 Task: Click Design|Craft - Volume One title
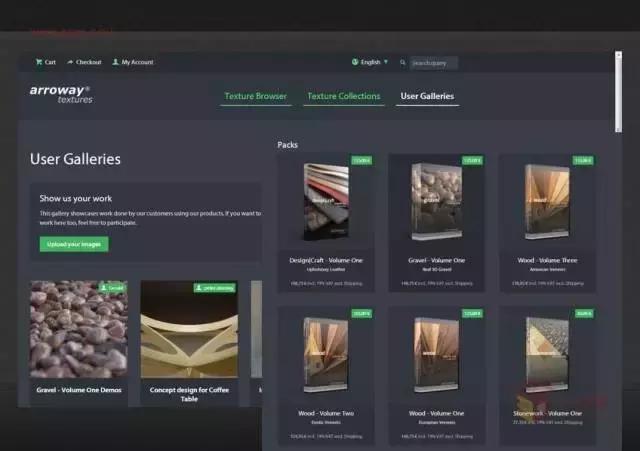[326, 260]
